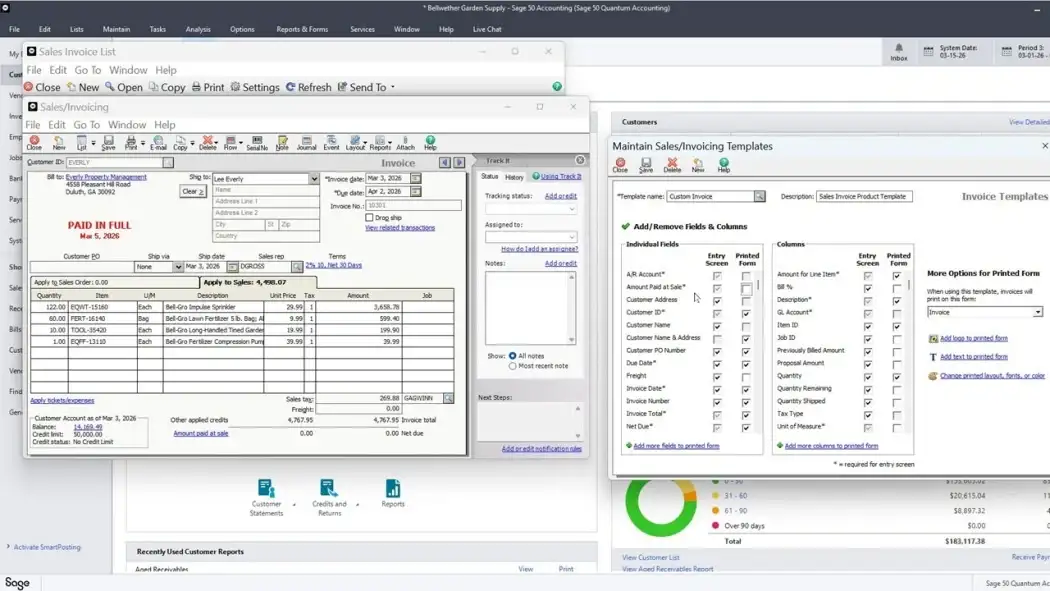This screenshot has width=1050, height=591.
Task: Go to previous invoice with left arrow
Action: [x=445, y=163]
